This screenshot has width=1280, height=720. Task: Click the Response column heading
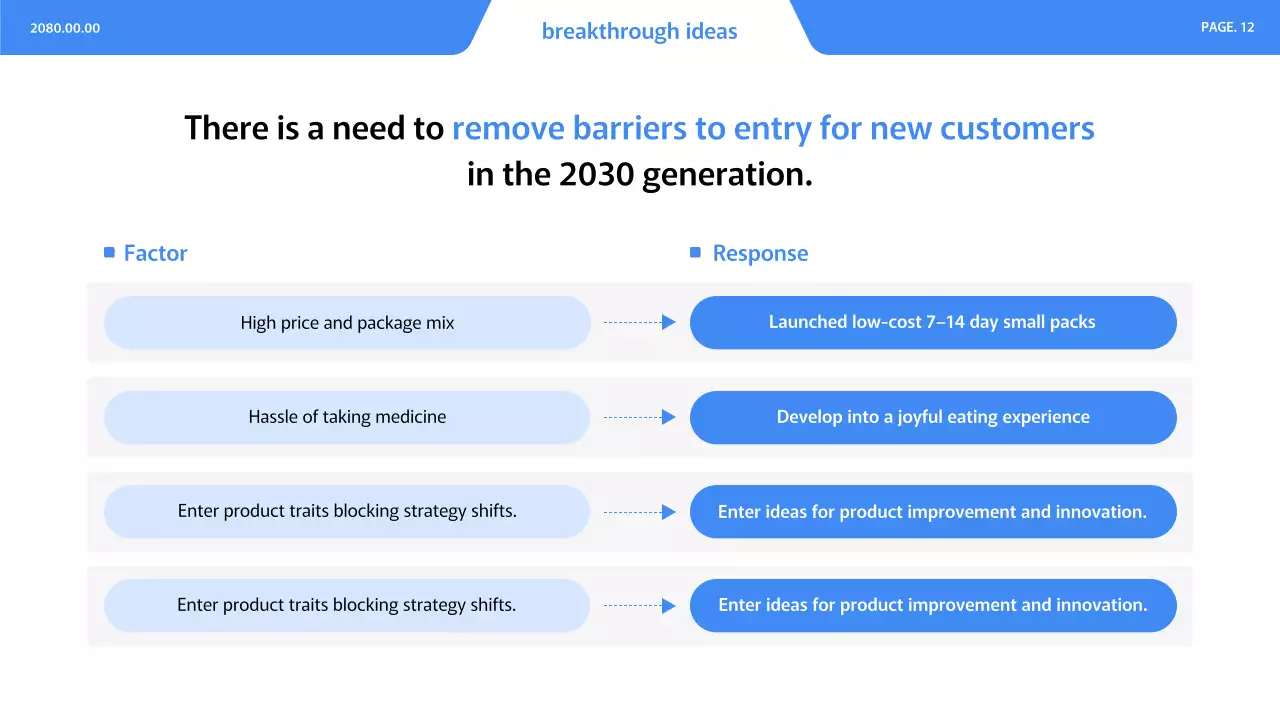760,253
